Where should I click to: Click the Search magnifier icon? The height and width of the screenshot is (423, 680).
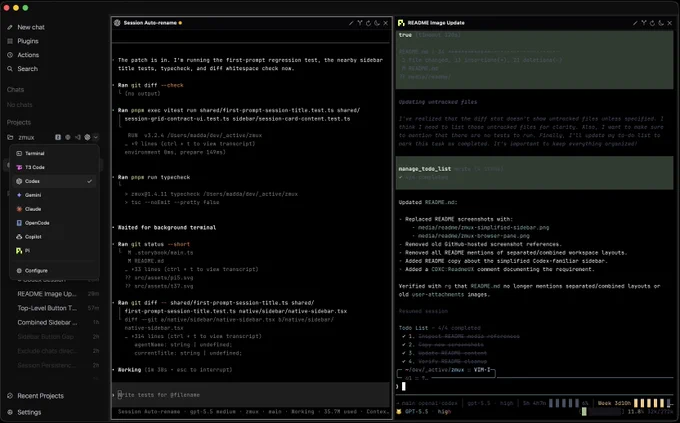[10, 69]
